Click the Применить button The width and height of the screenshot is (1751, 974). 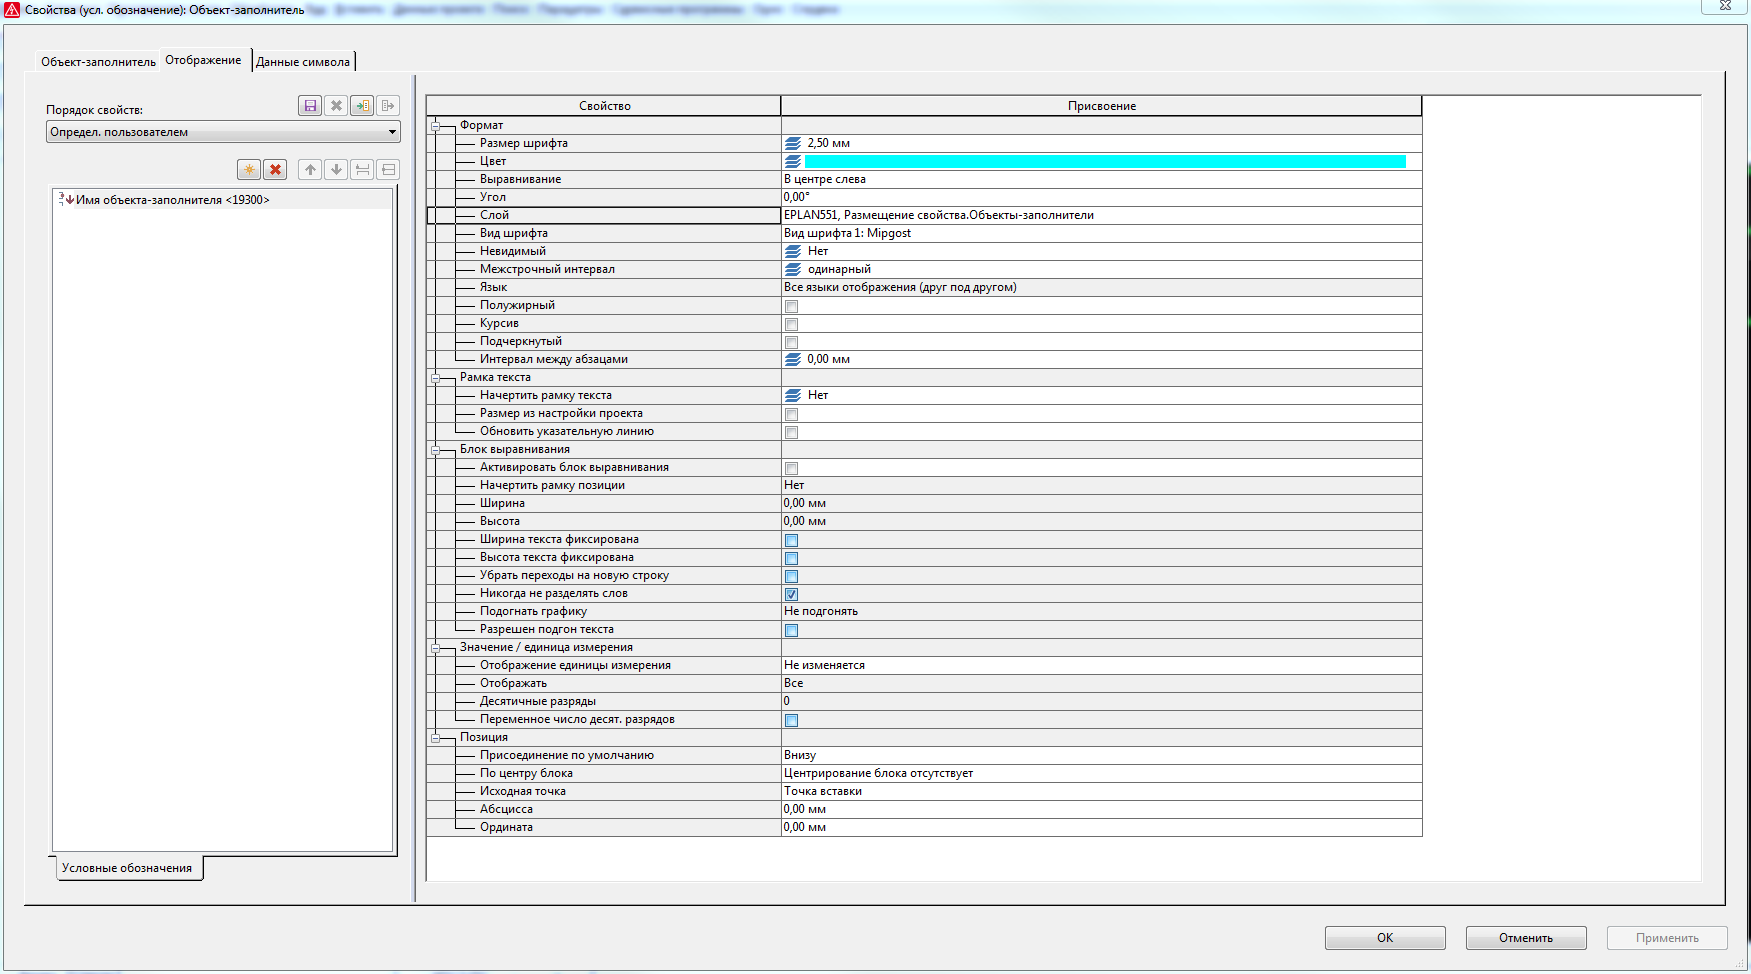click(x=1667, y=938)
